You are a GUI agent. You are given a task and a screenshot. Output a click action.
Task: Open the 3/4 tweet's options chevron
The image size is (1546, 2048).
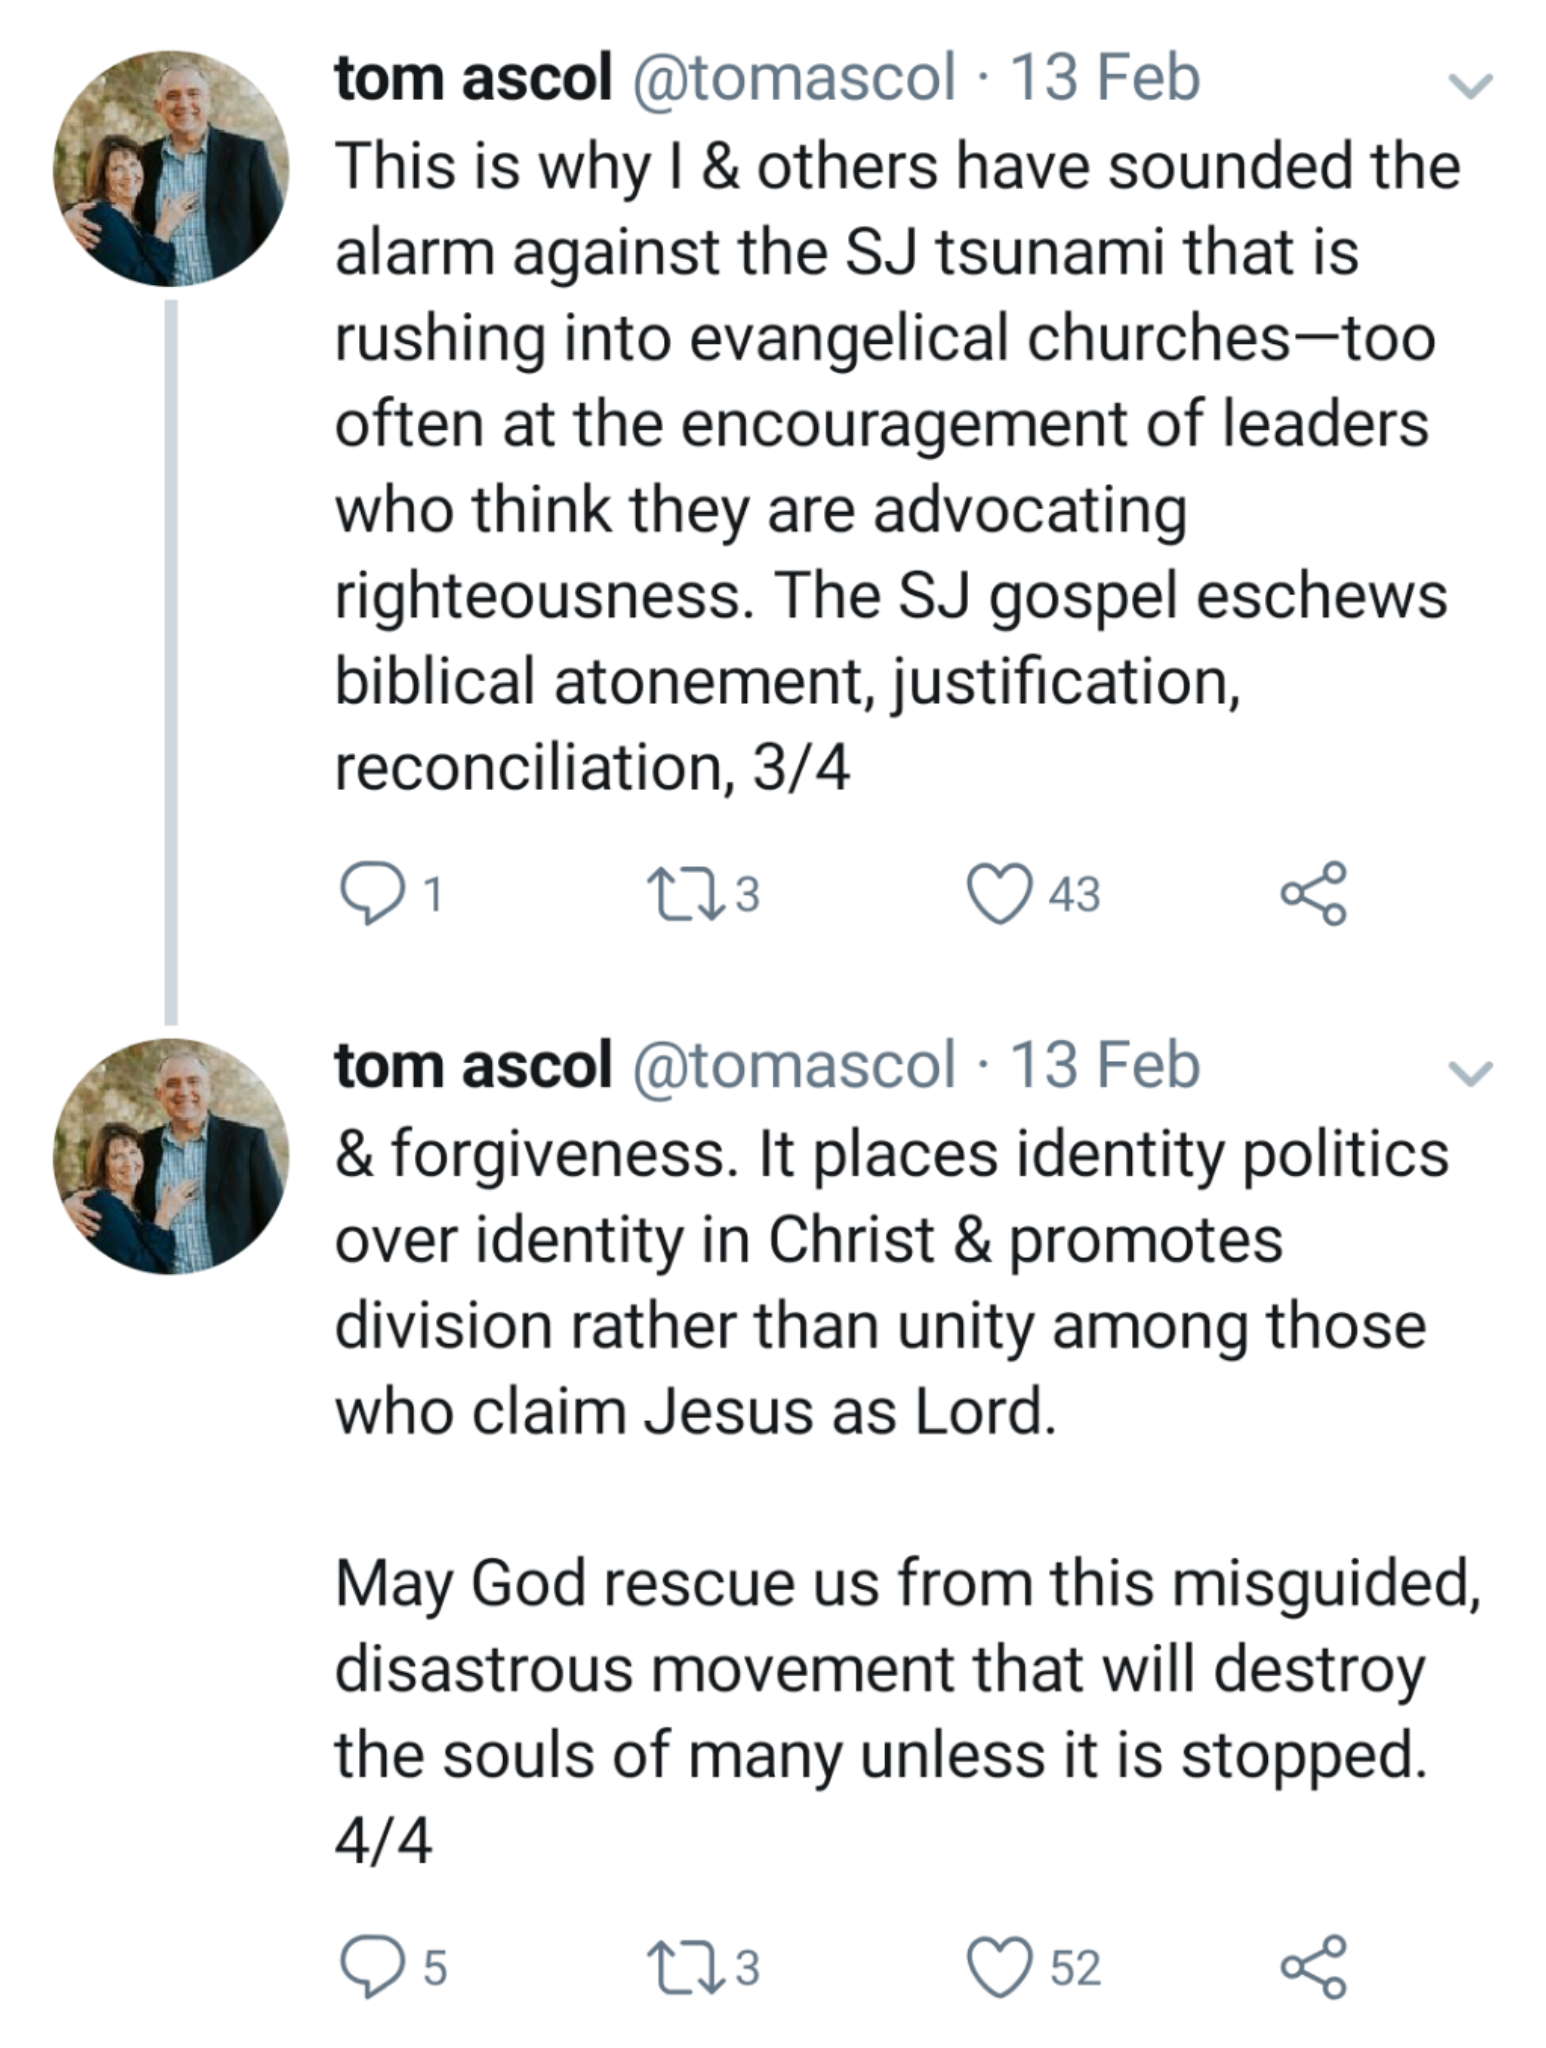click(1471, 86)
